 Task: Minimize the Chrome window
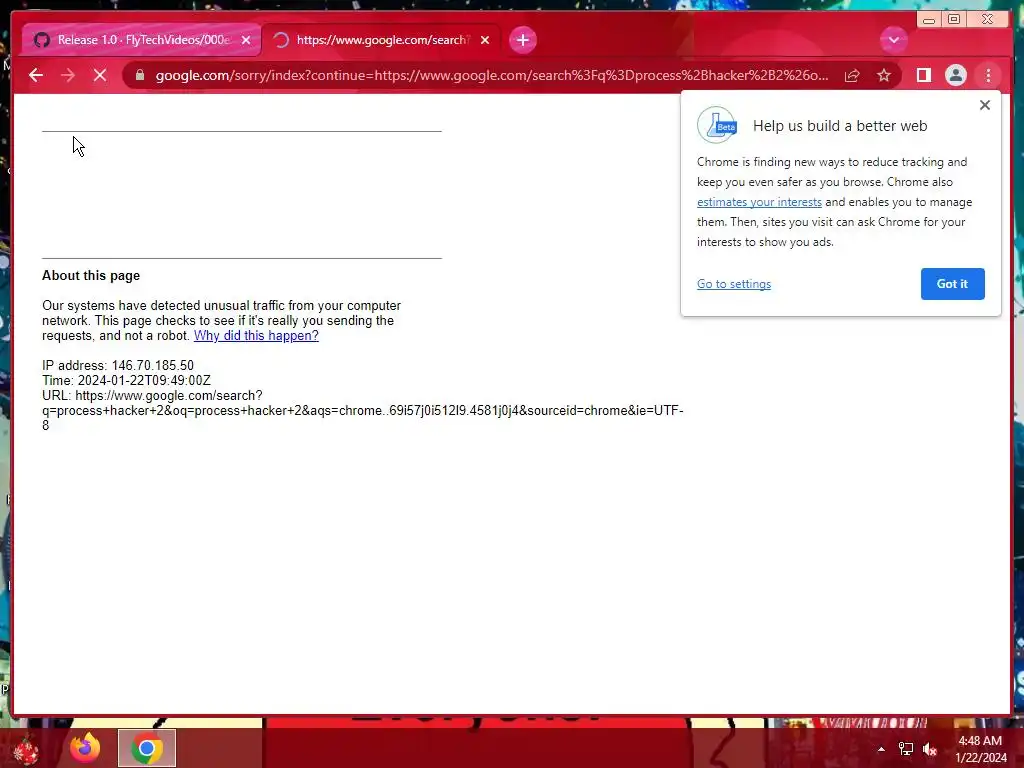tap(929, 20)
